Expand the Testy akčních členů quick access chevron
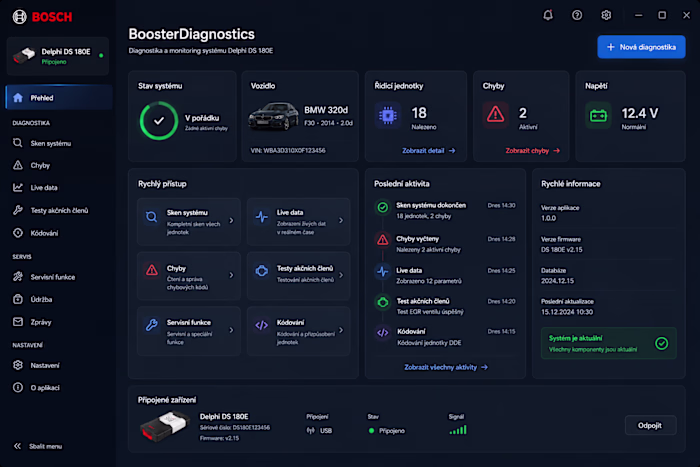The width and height of the screenshot is (700, 467). click(341, 275)
